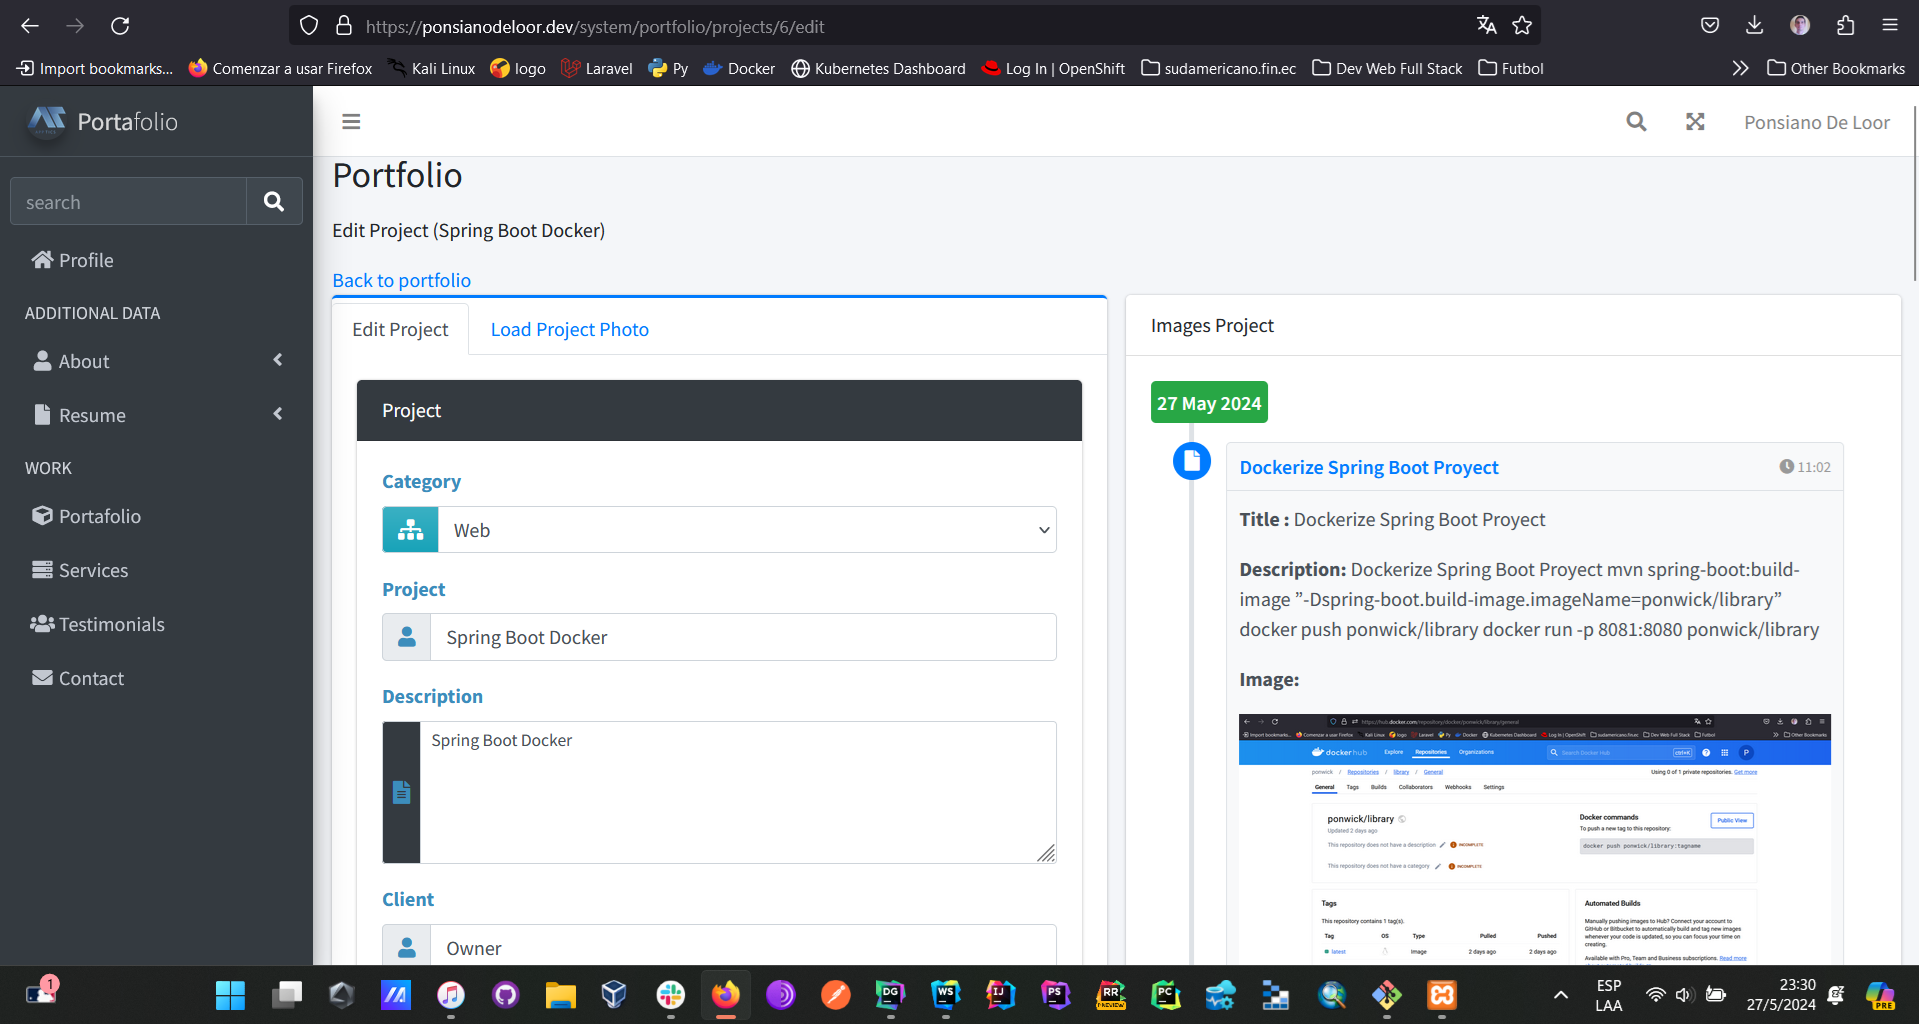Expand the Resume sidebar menu
The image size is (1919, 1024).
point(156,415)
